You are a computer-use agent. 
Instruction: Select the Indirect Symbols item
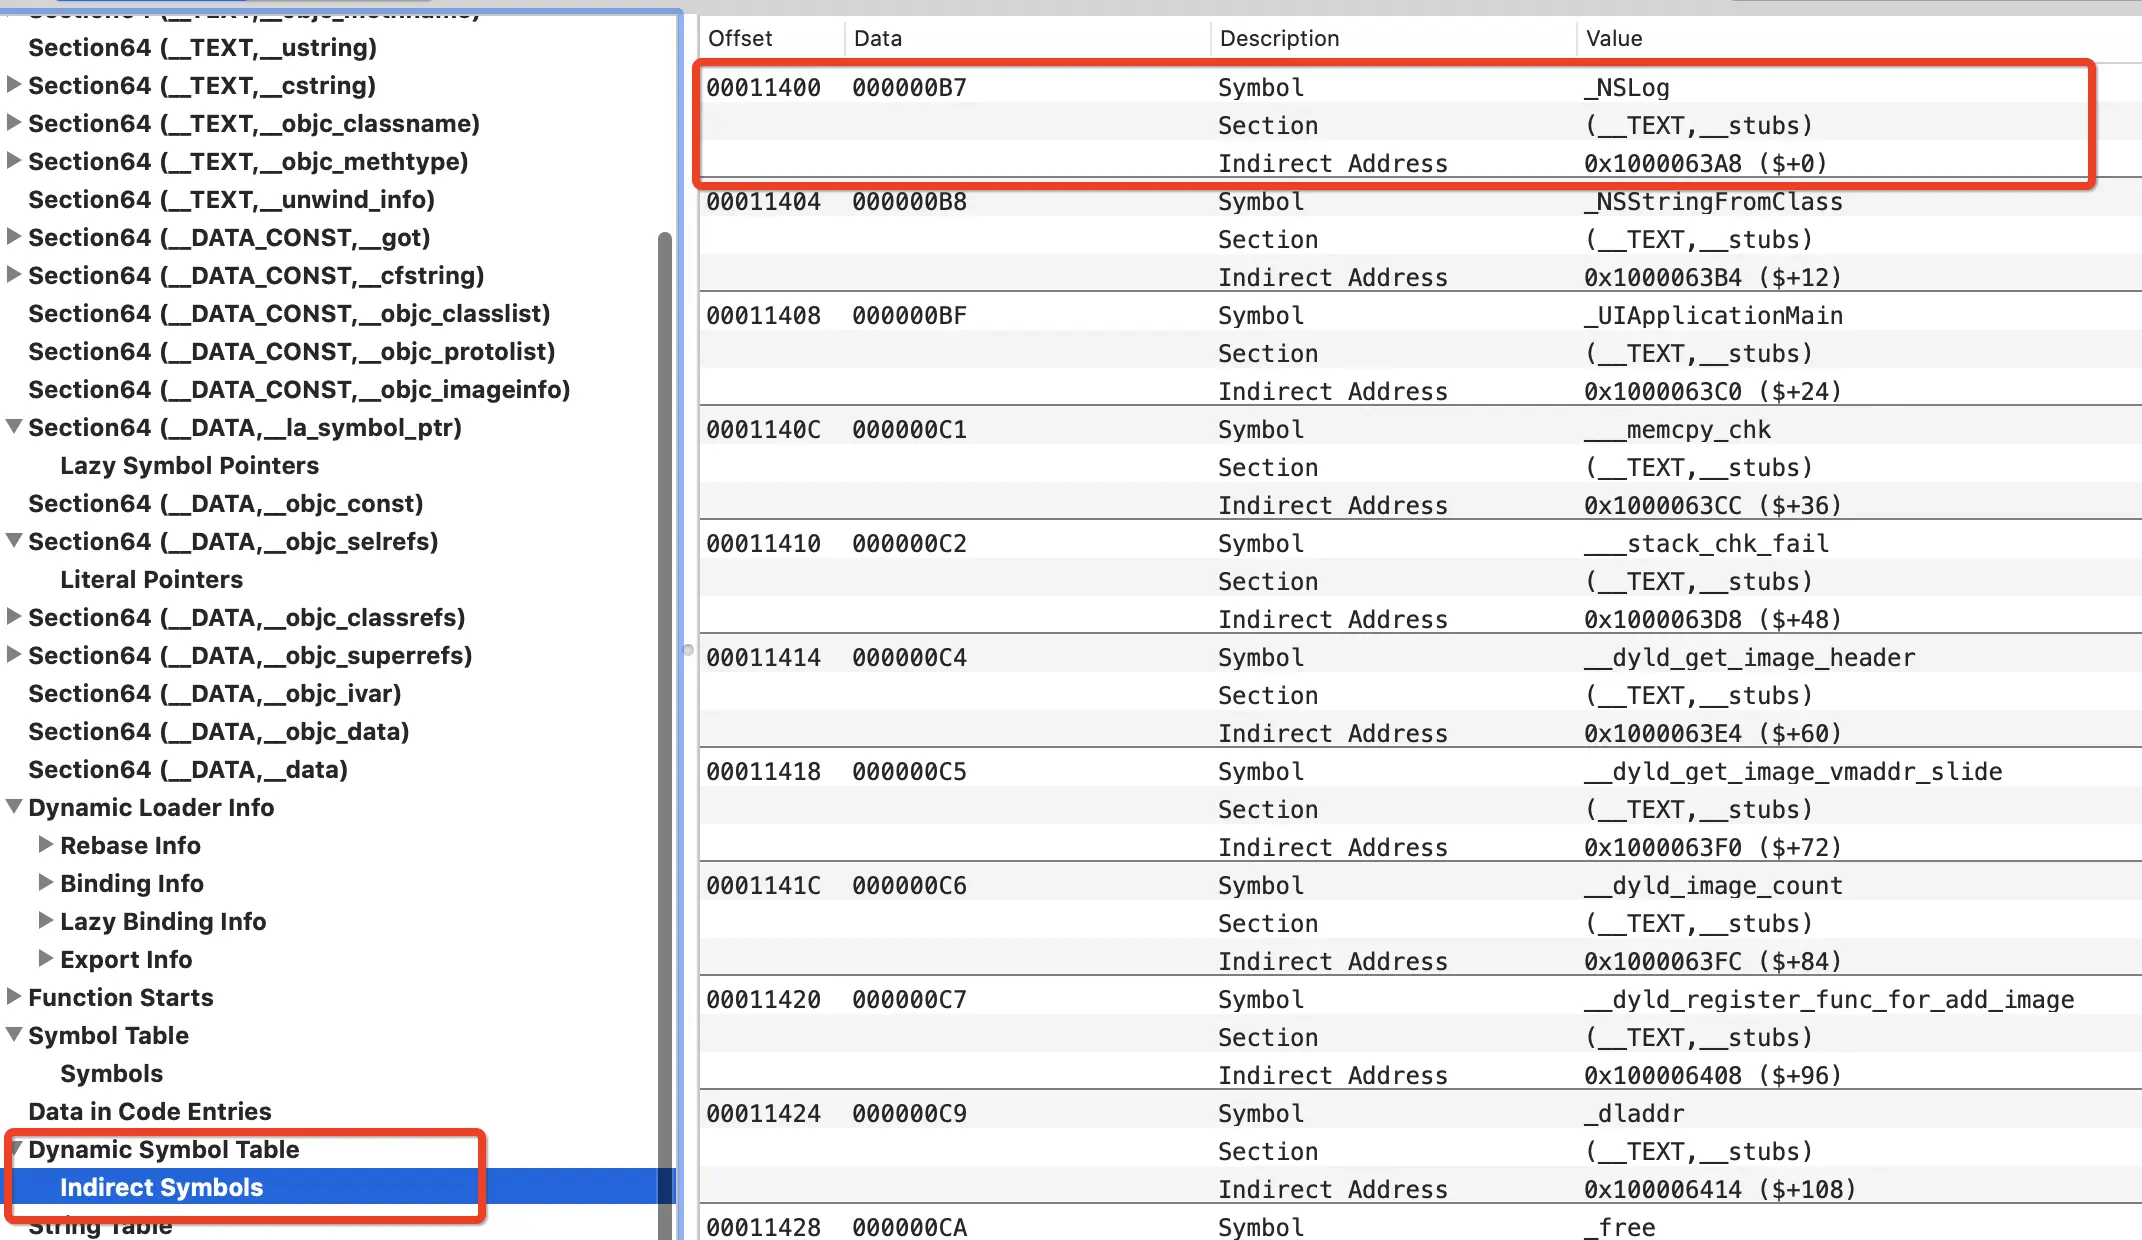[161, 1188]
